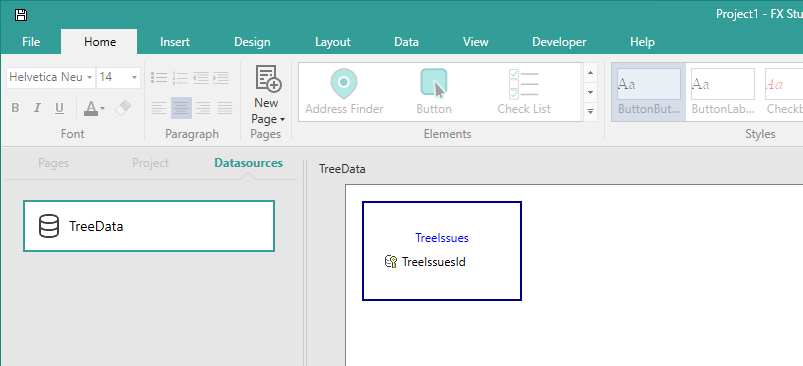The height and width of the screenshot is (366, 803).
Task: Select the Datasources panel tab
Action: pos(248,163)
